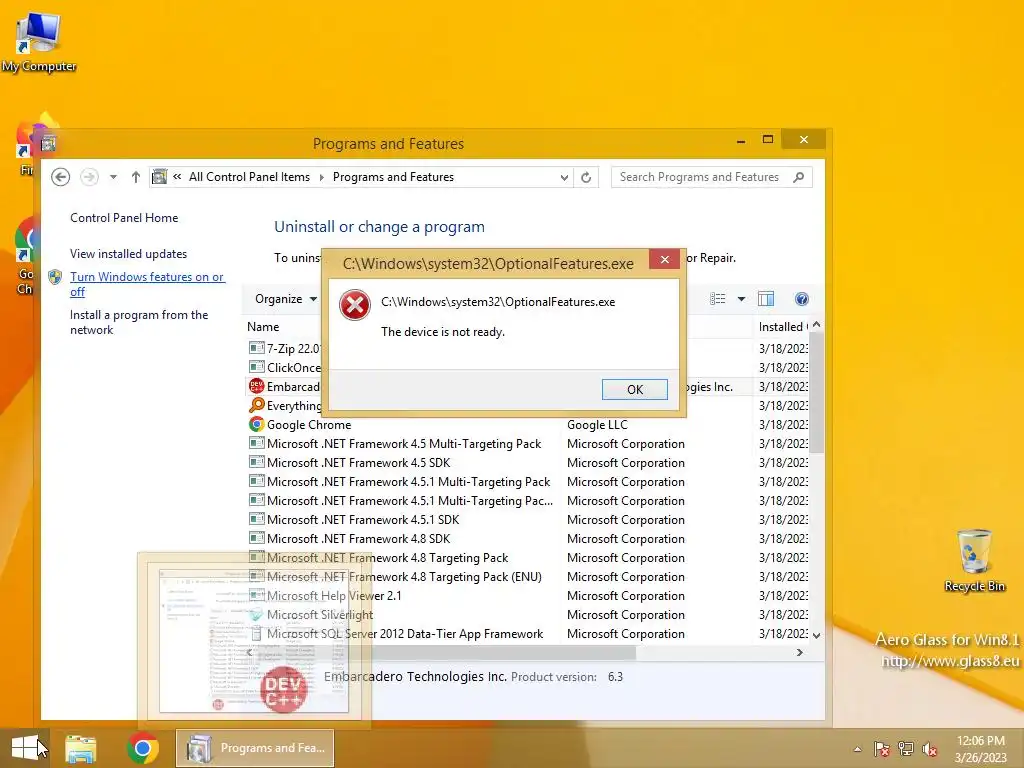Screen dimensions: 1024x768
Task: Click Chrome icon in the programs list
Action: click(x=257, y=424)
